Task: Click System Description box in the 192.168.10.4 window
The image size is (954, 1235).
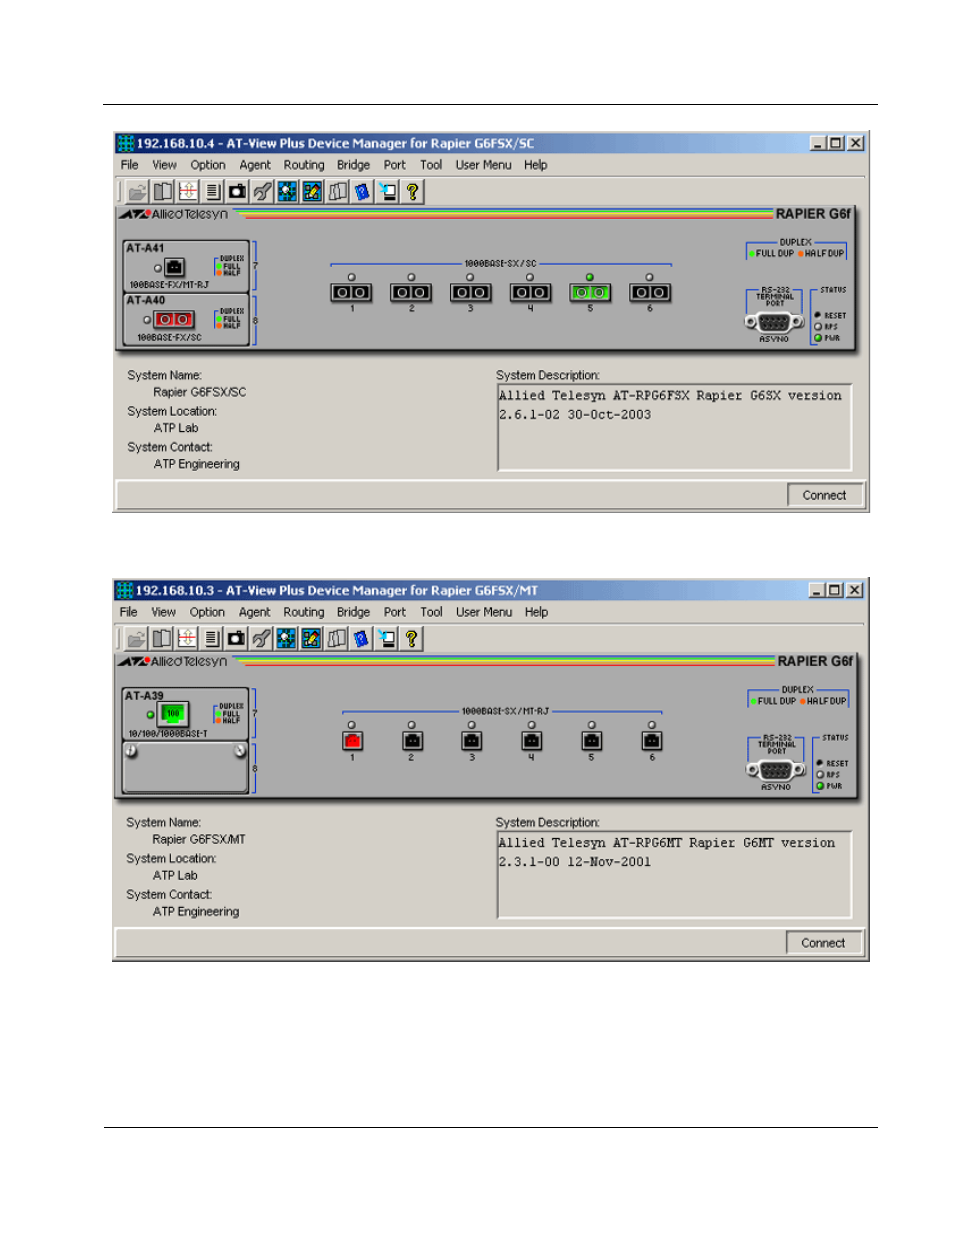Action: tap(674, 427)
